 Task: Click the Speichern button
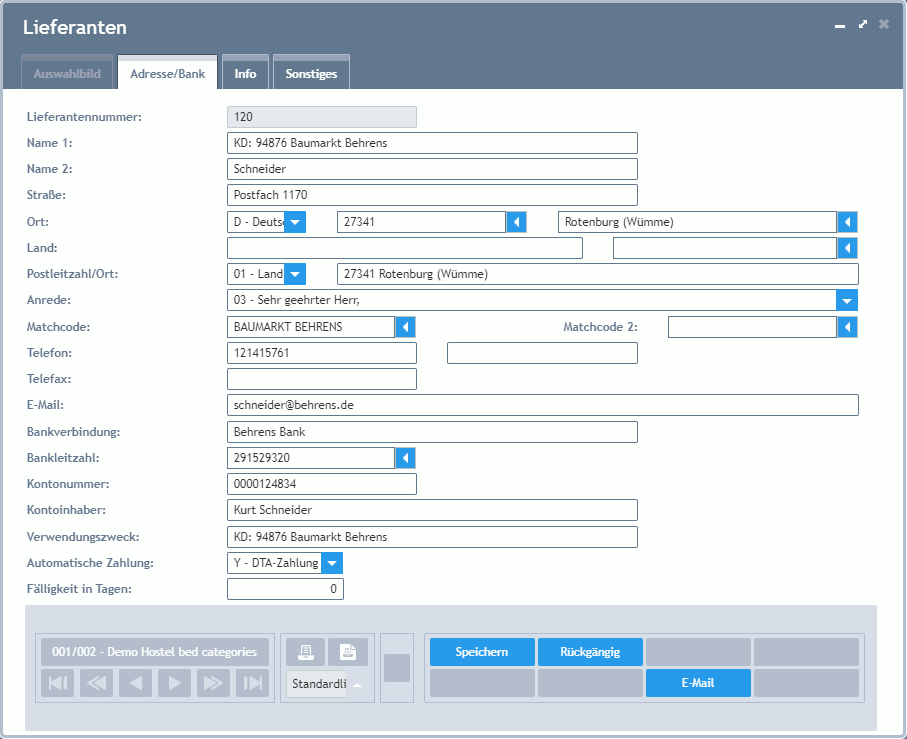pyautogui.click(x=482, y=652)
